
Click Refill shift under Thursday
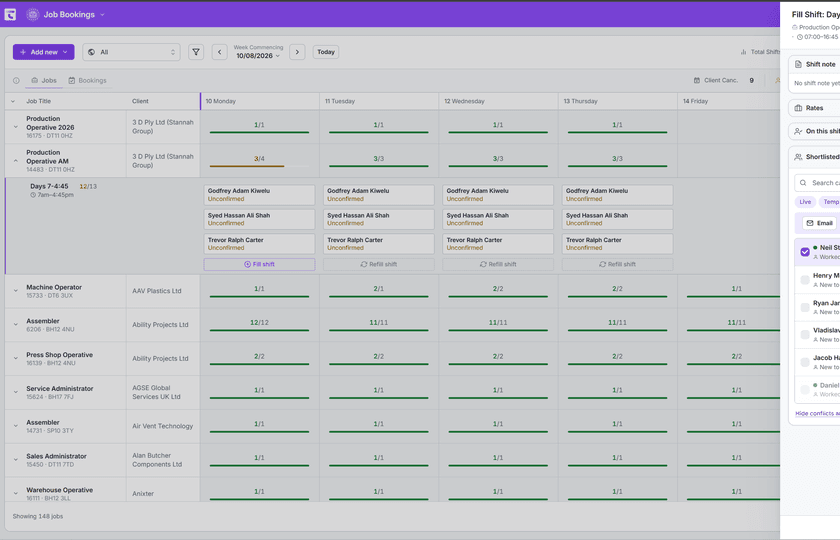pyautogui.click(x=618, y=264)
